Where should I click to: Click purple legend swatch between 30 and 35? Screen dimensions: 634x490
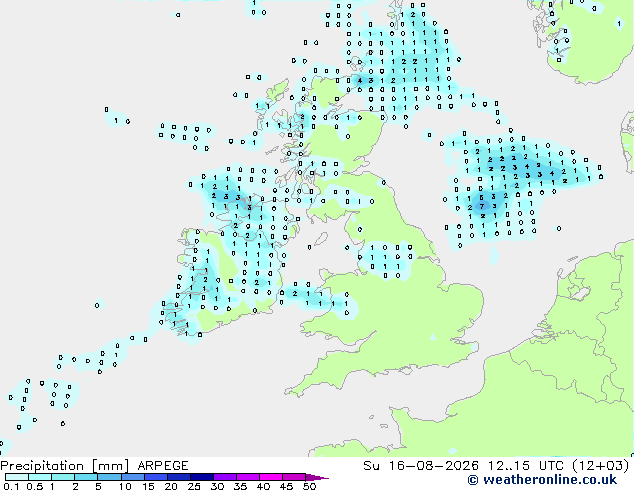point(224,477)
